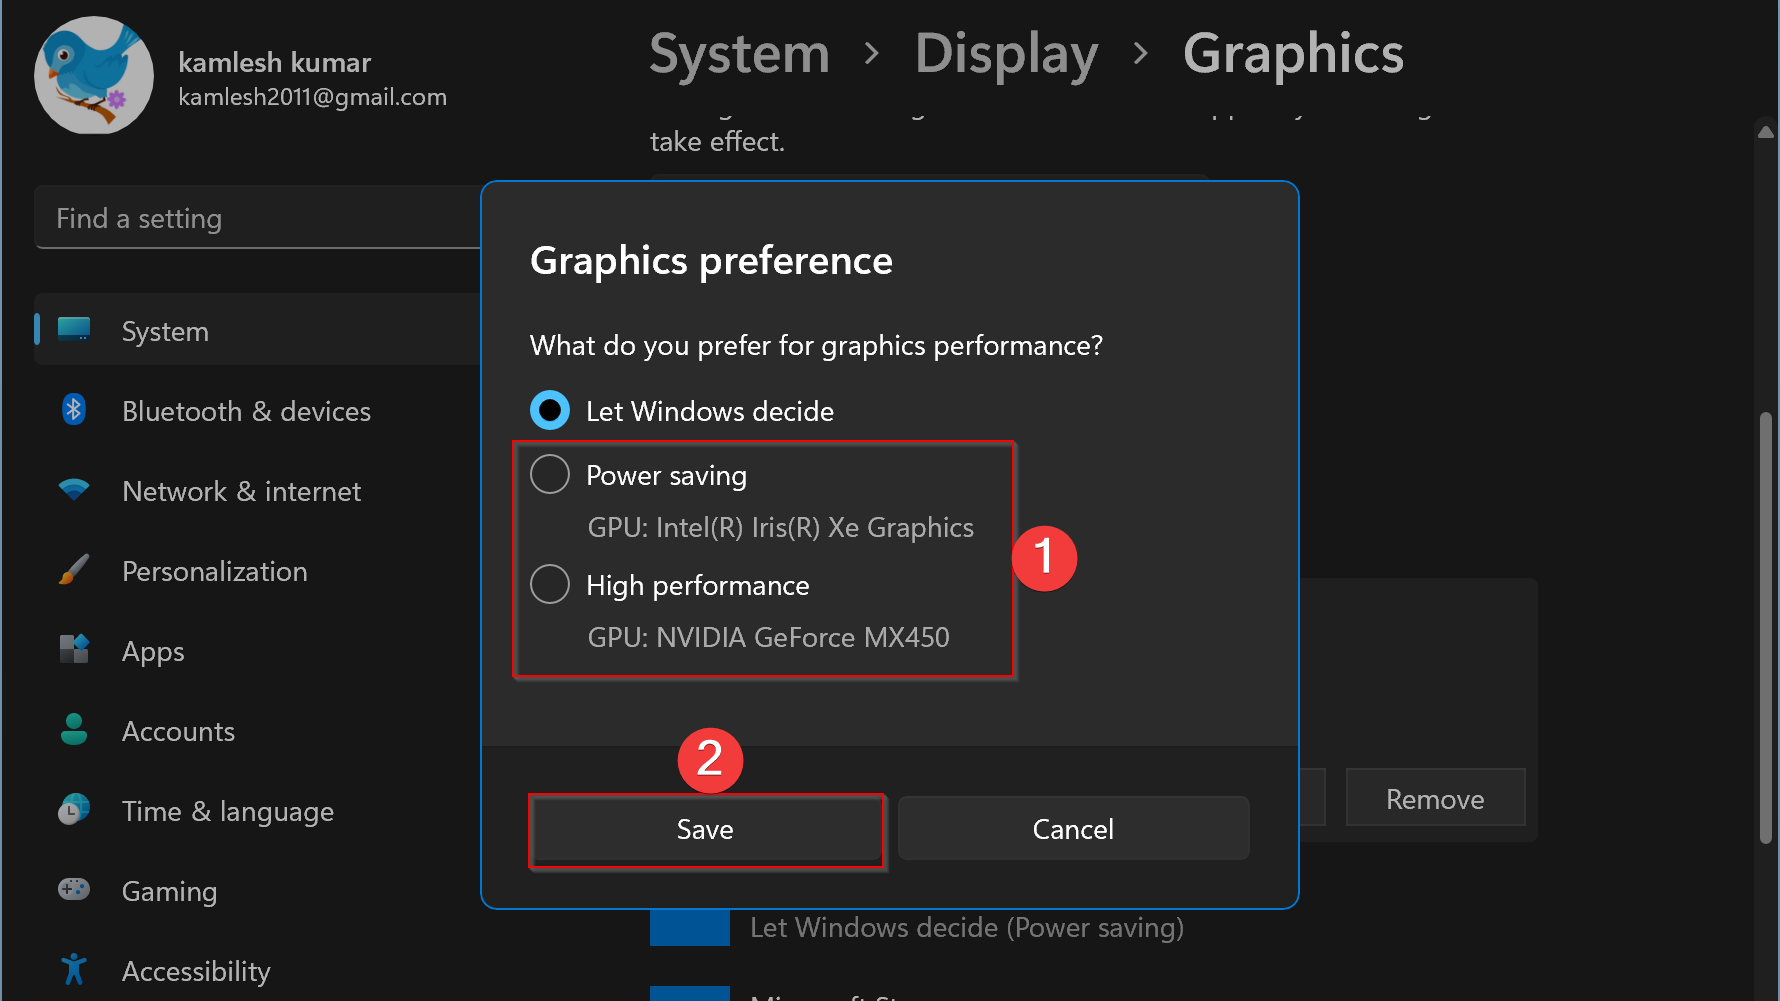Click the Time & language globe icon
The height and width of the screenshot is (1001, 1780).
coord(74,810)
